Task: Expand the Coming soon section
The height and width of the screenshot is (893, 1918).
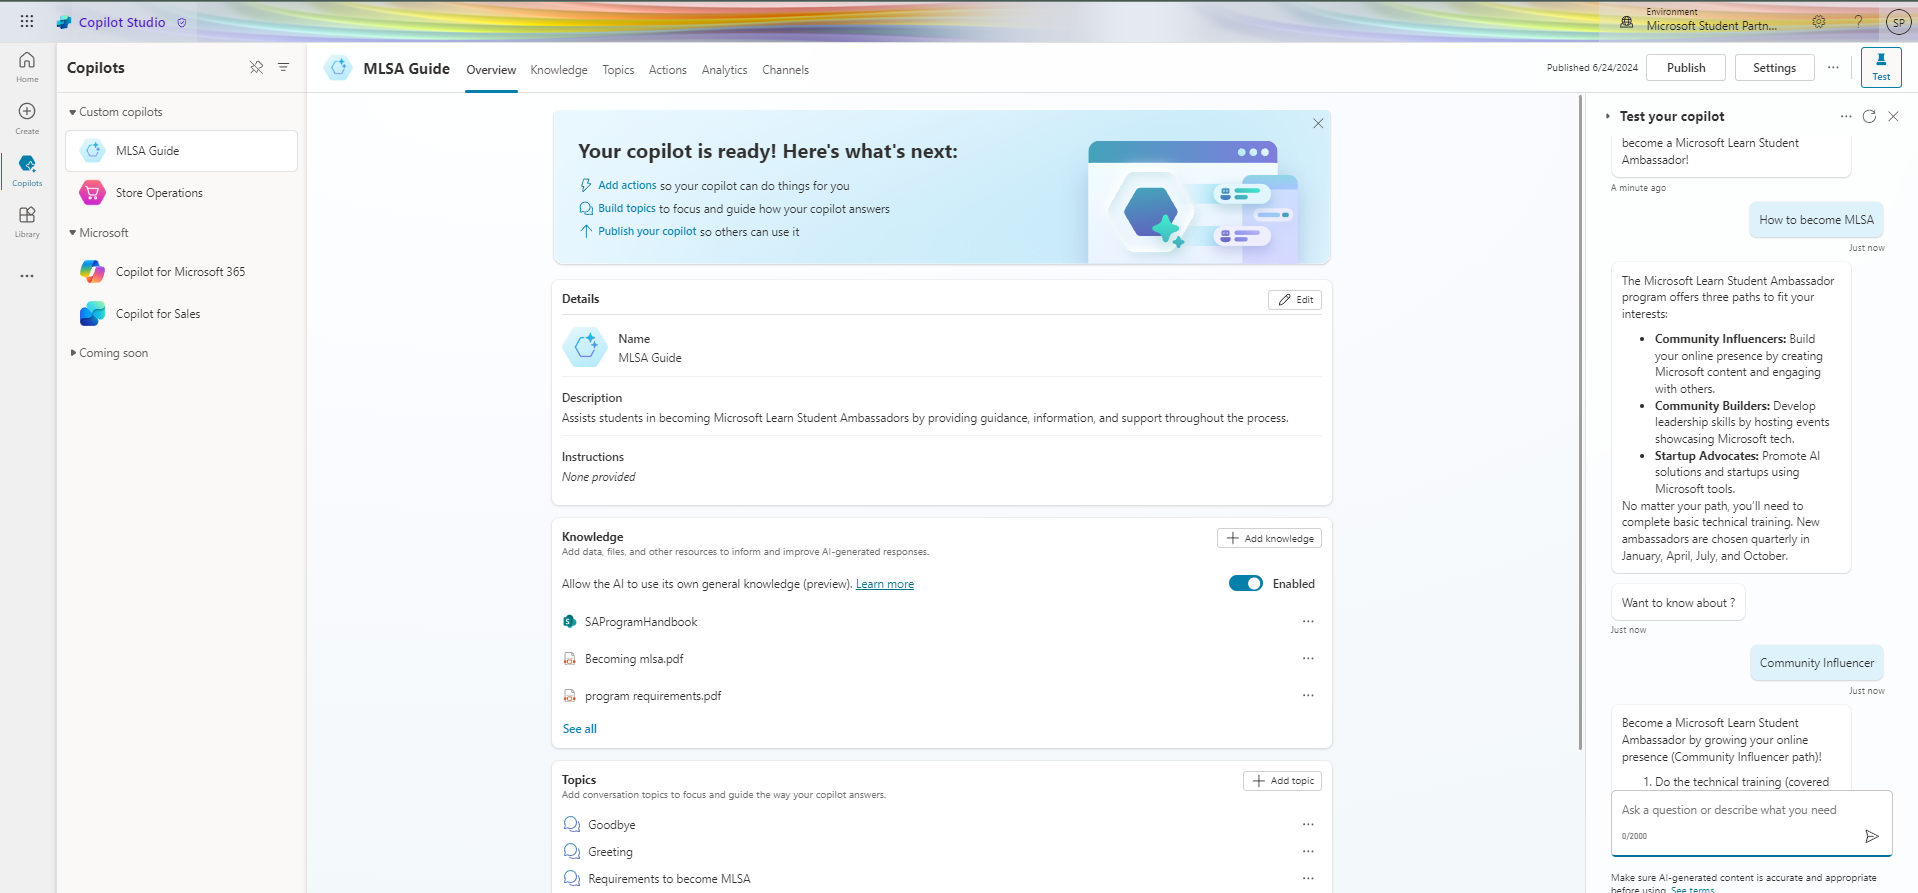Action: (73, 353)
